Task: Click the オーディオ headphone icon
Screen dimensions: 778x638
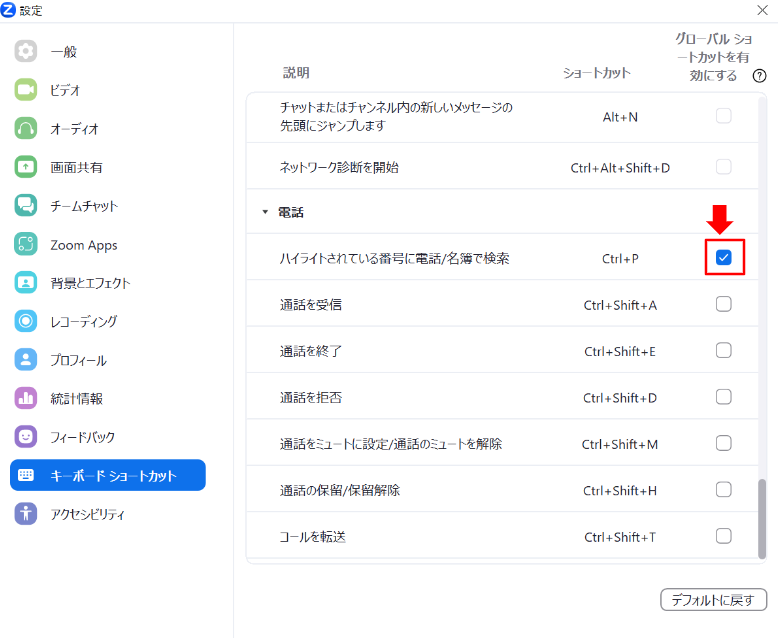Action: click(26, 128)
